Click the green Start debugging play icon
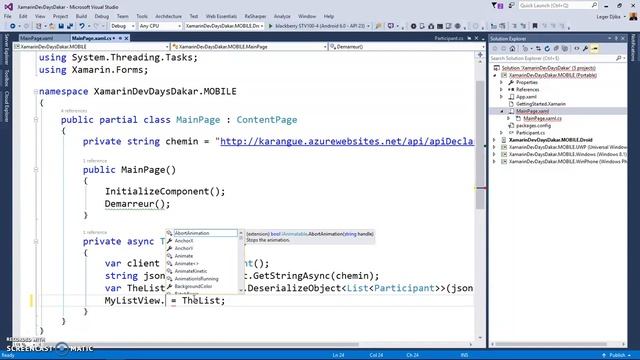The height and width of the screenshot is (360, 640). [x=270, y=26]
